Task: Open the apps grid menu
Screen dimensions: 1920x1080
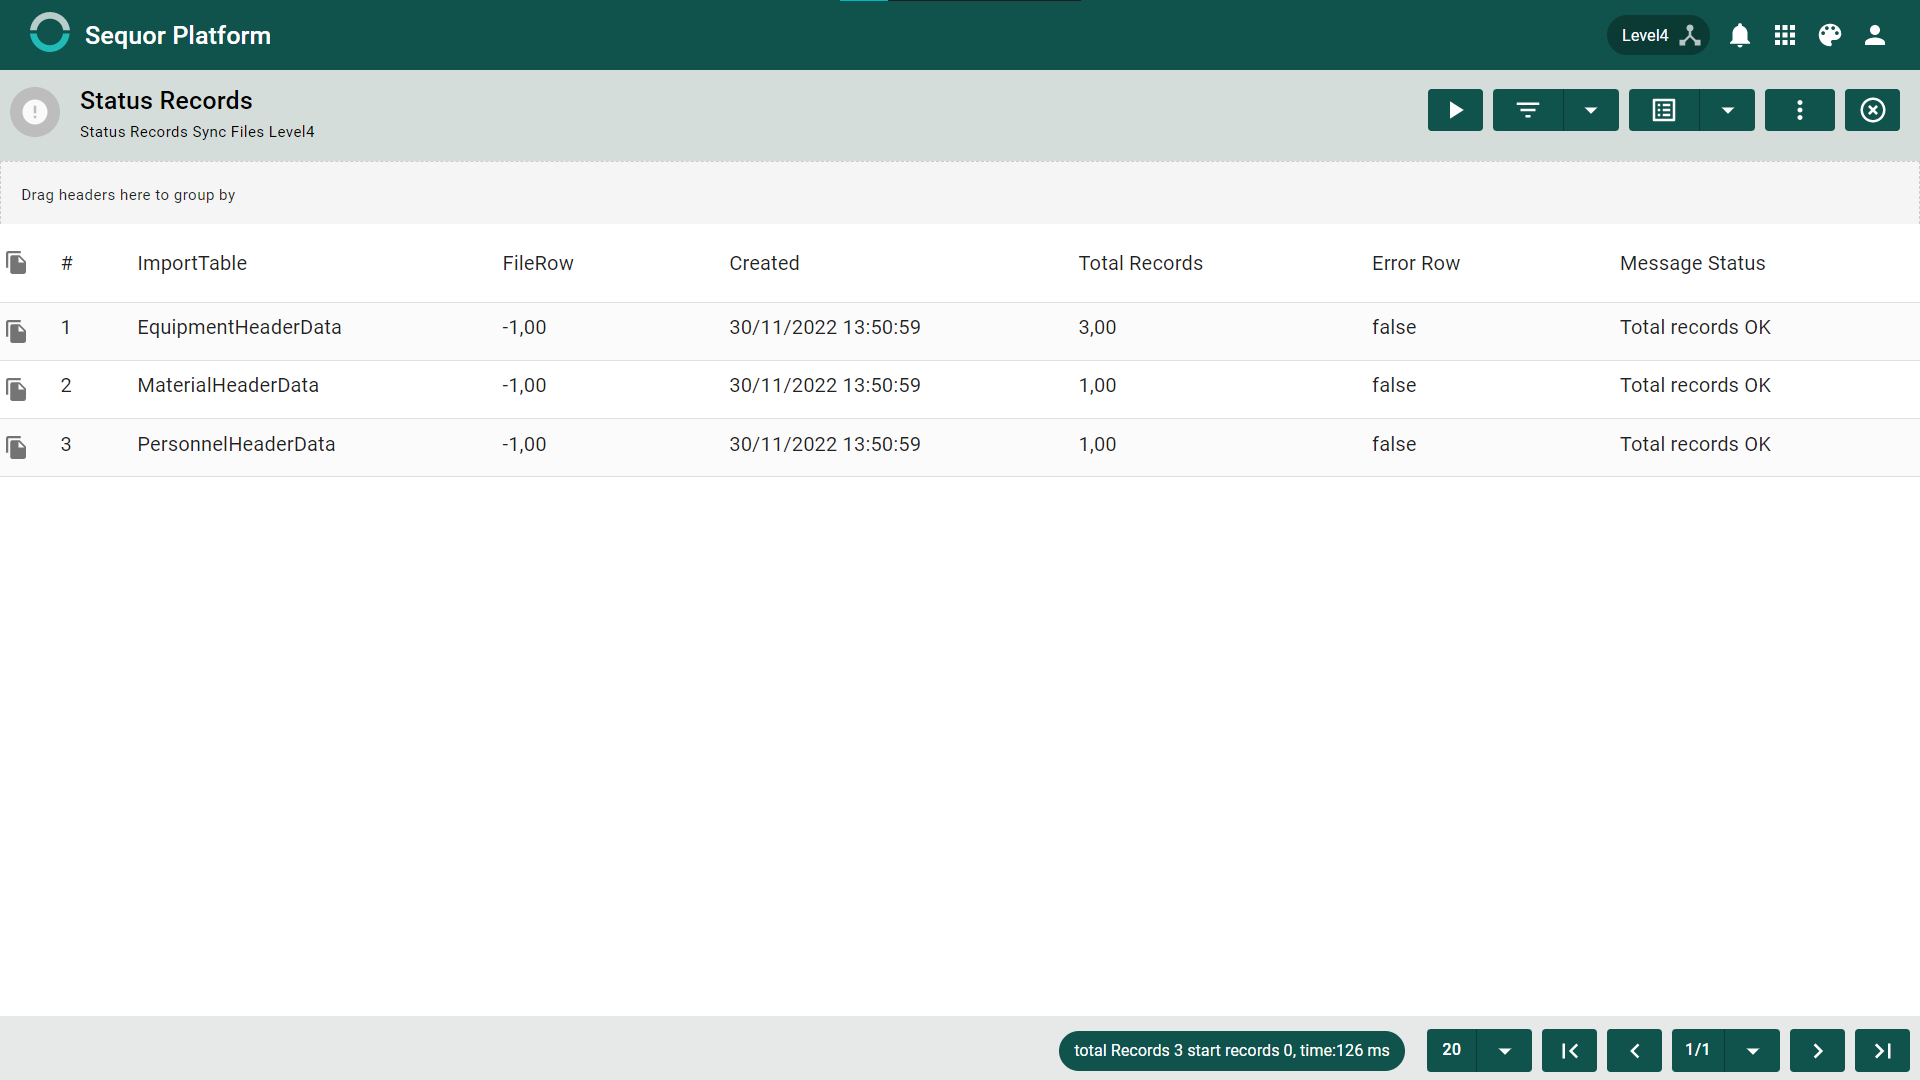Action: click(1785, 35)
